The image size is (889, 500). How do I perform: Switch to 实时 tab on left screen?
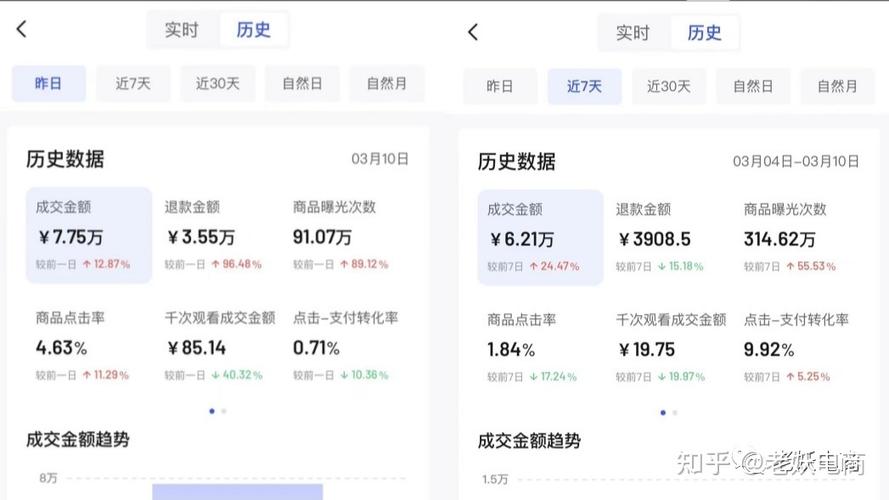click(181, 29)
